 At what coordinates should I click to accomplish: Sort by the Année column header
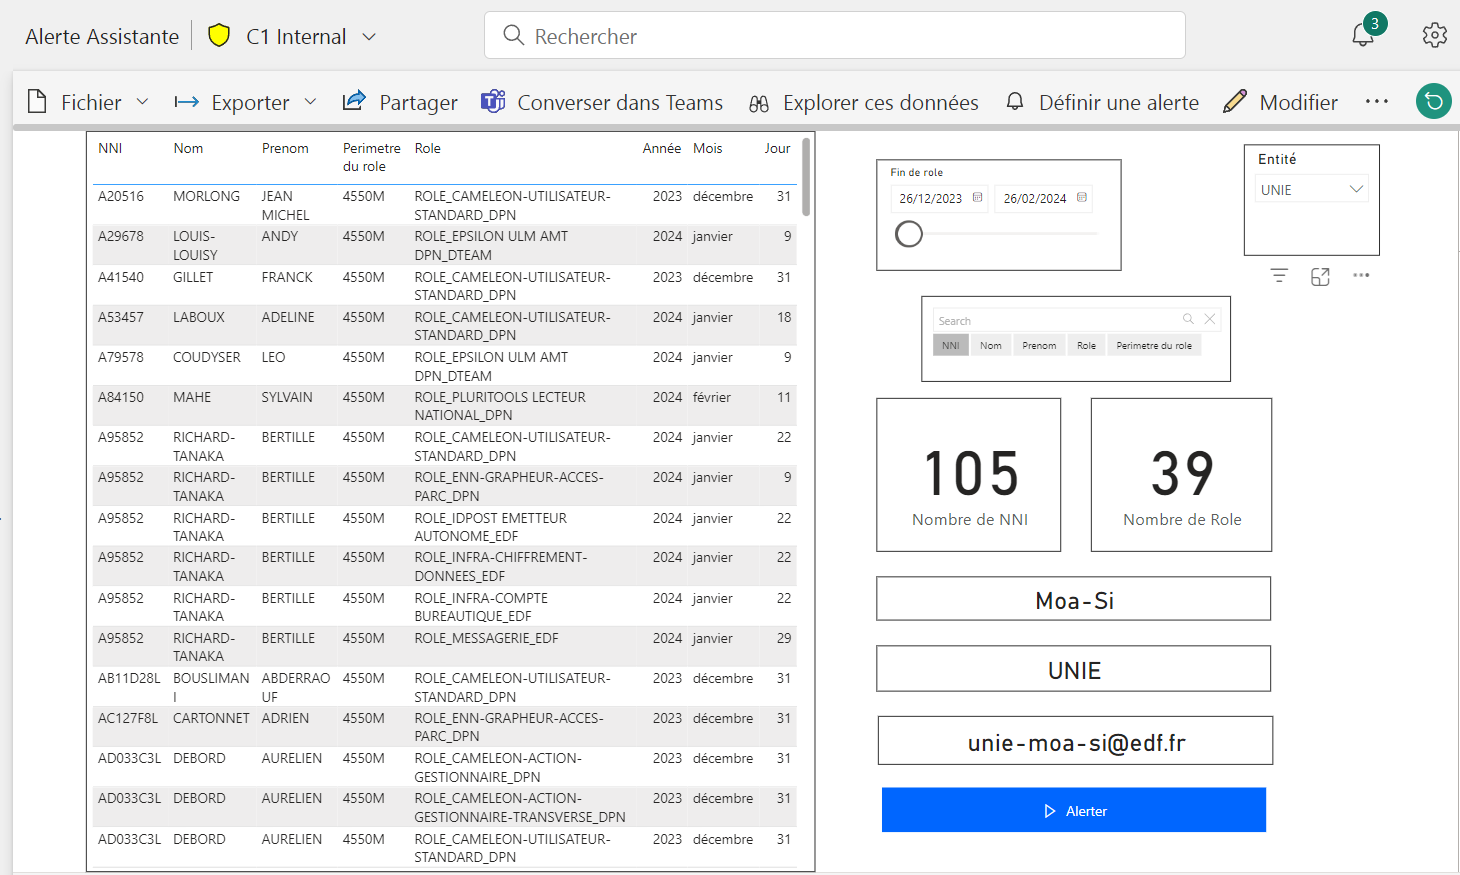click(x=662, y=148)
